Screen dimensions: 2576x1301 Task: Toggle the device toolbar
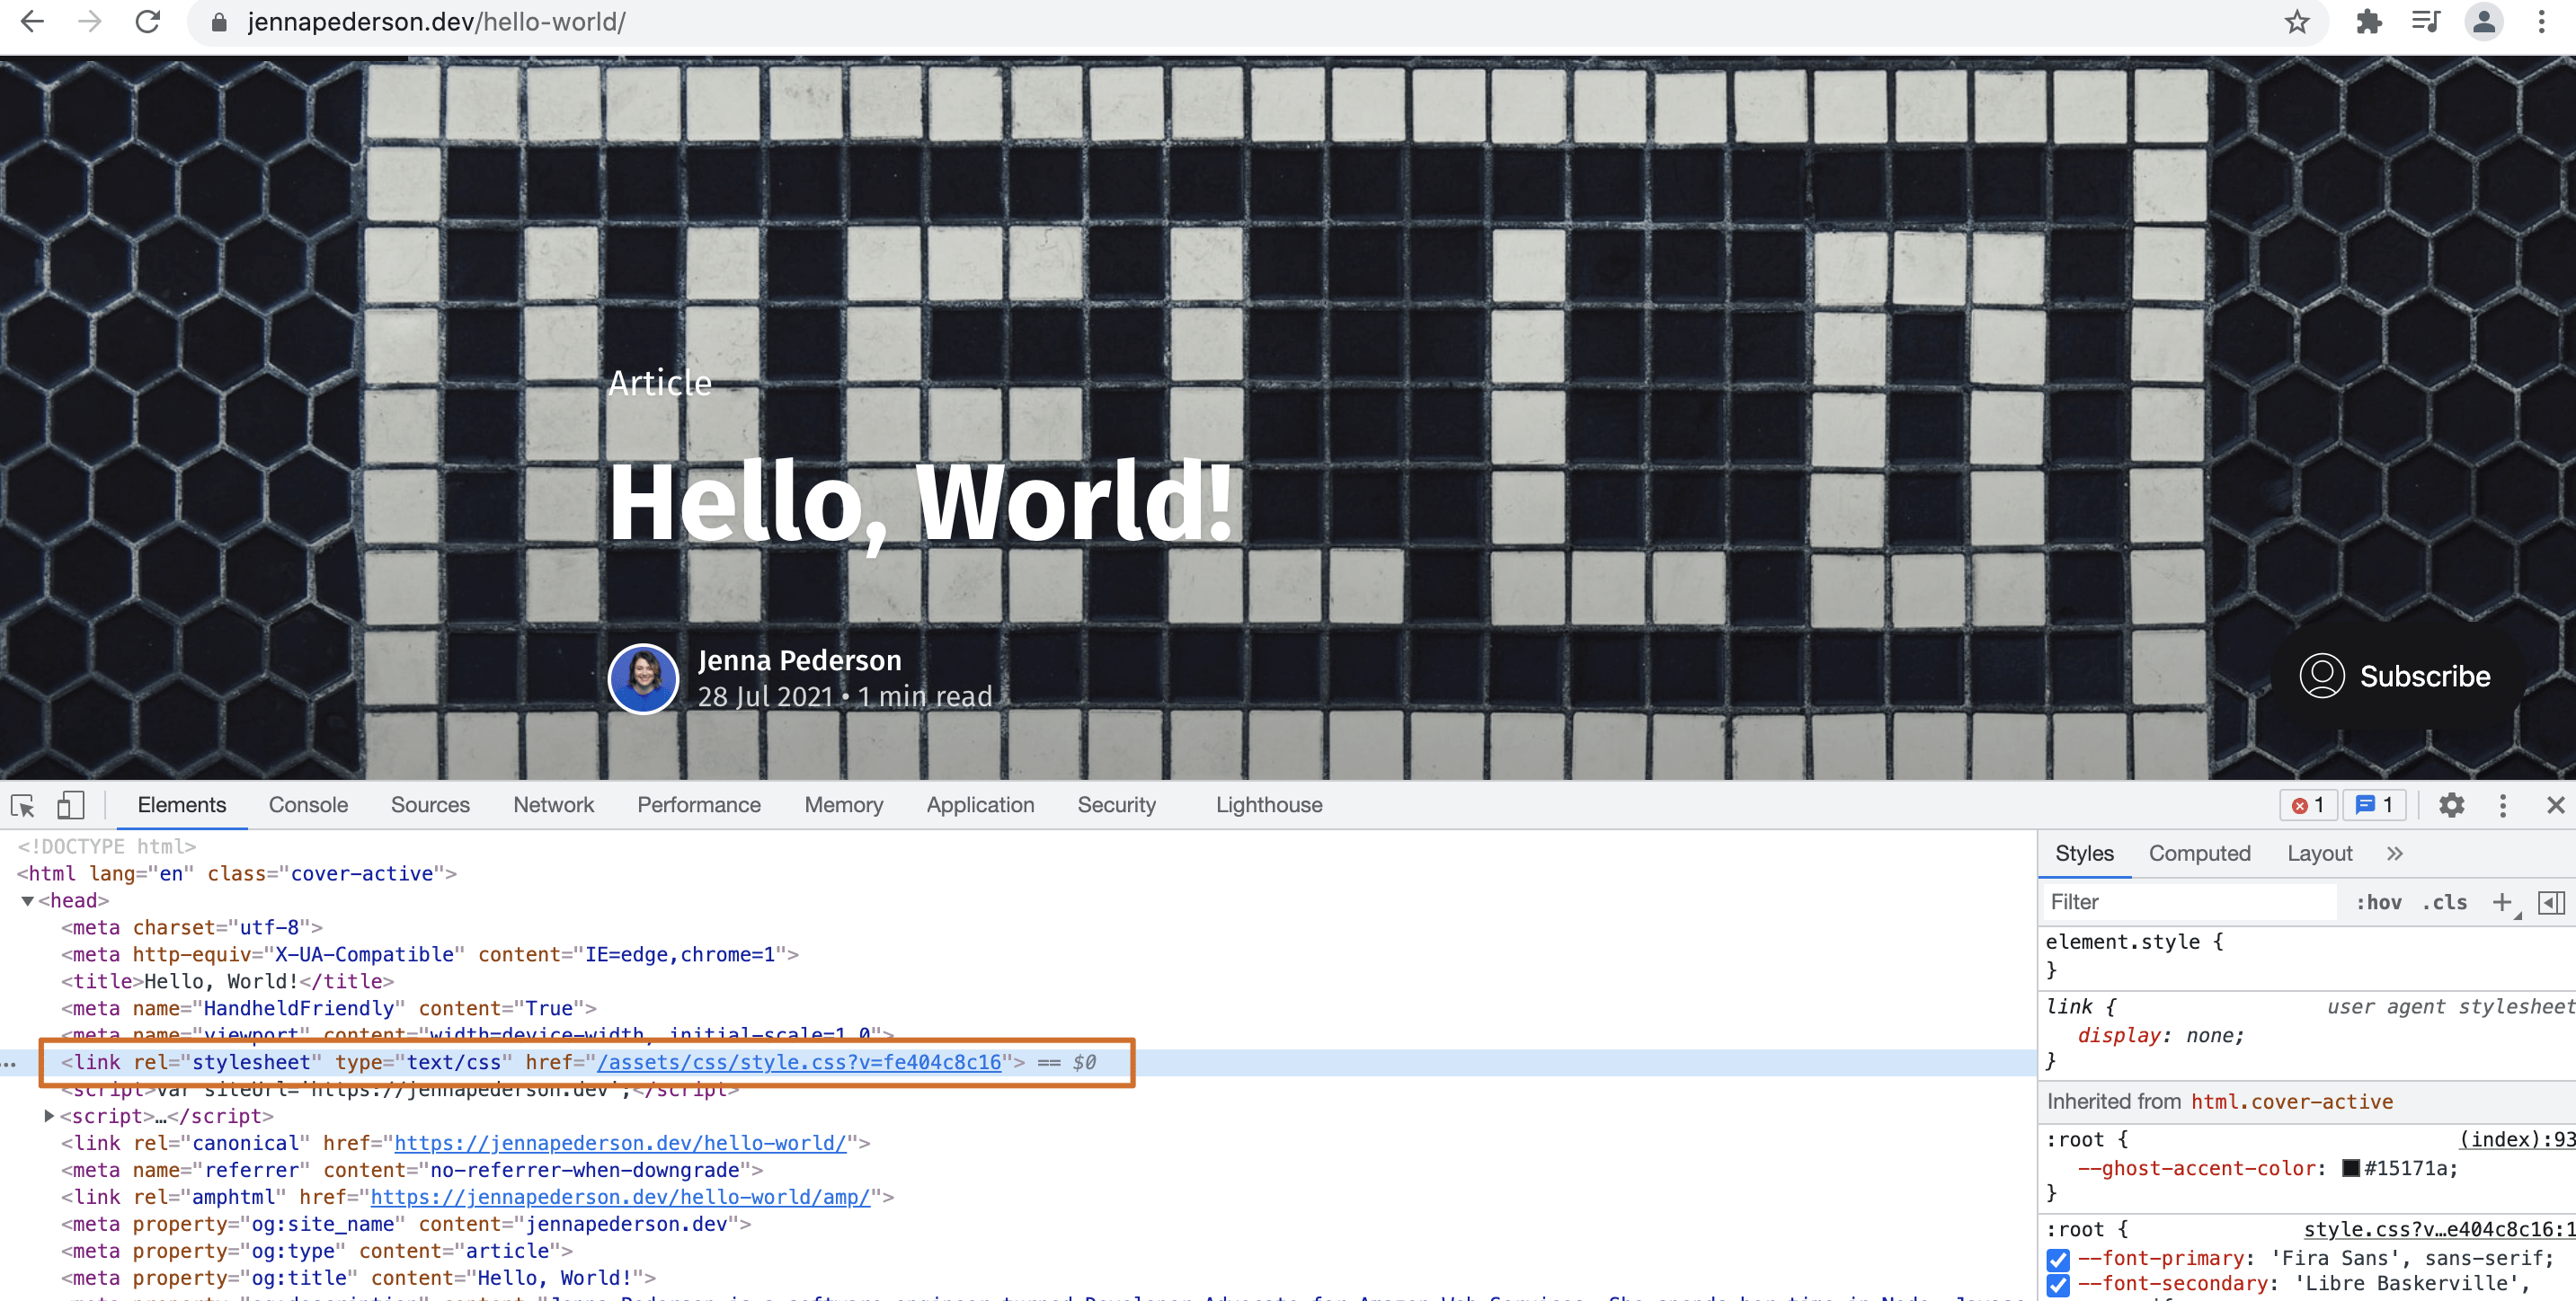pos(70,805)
